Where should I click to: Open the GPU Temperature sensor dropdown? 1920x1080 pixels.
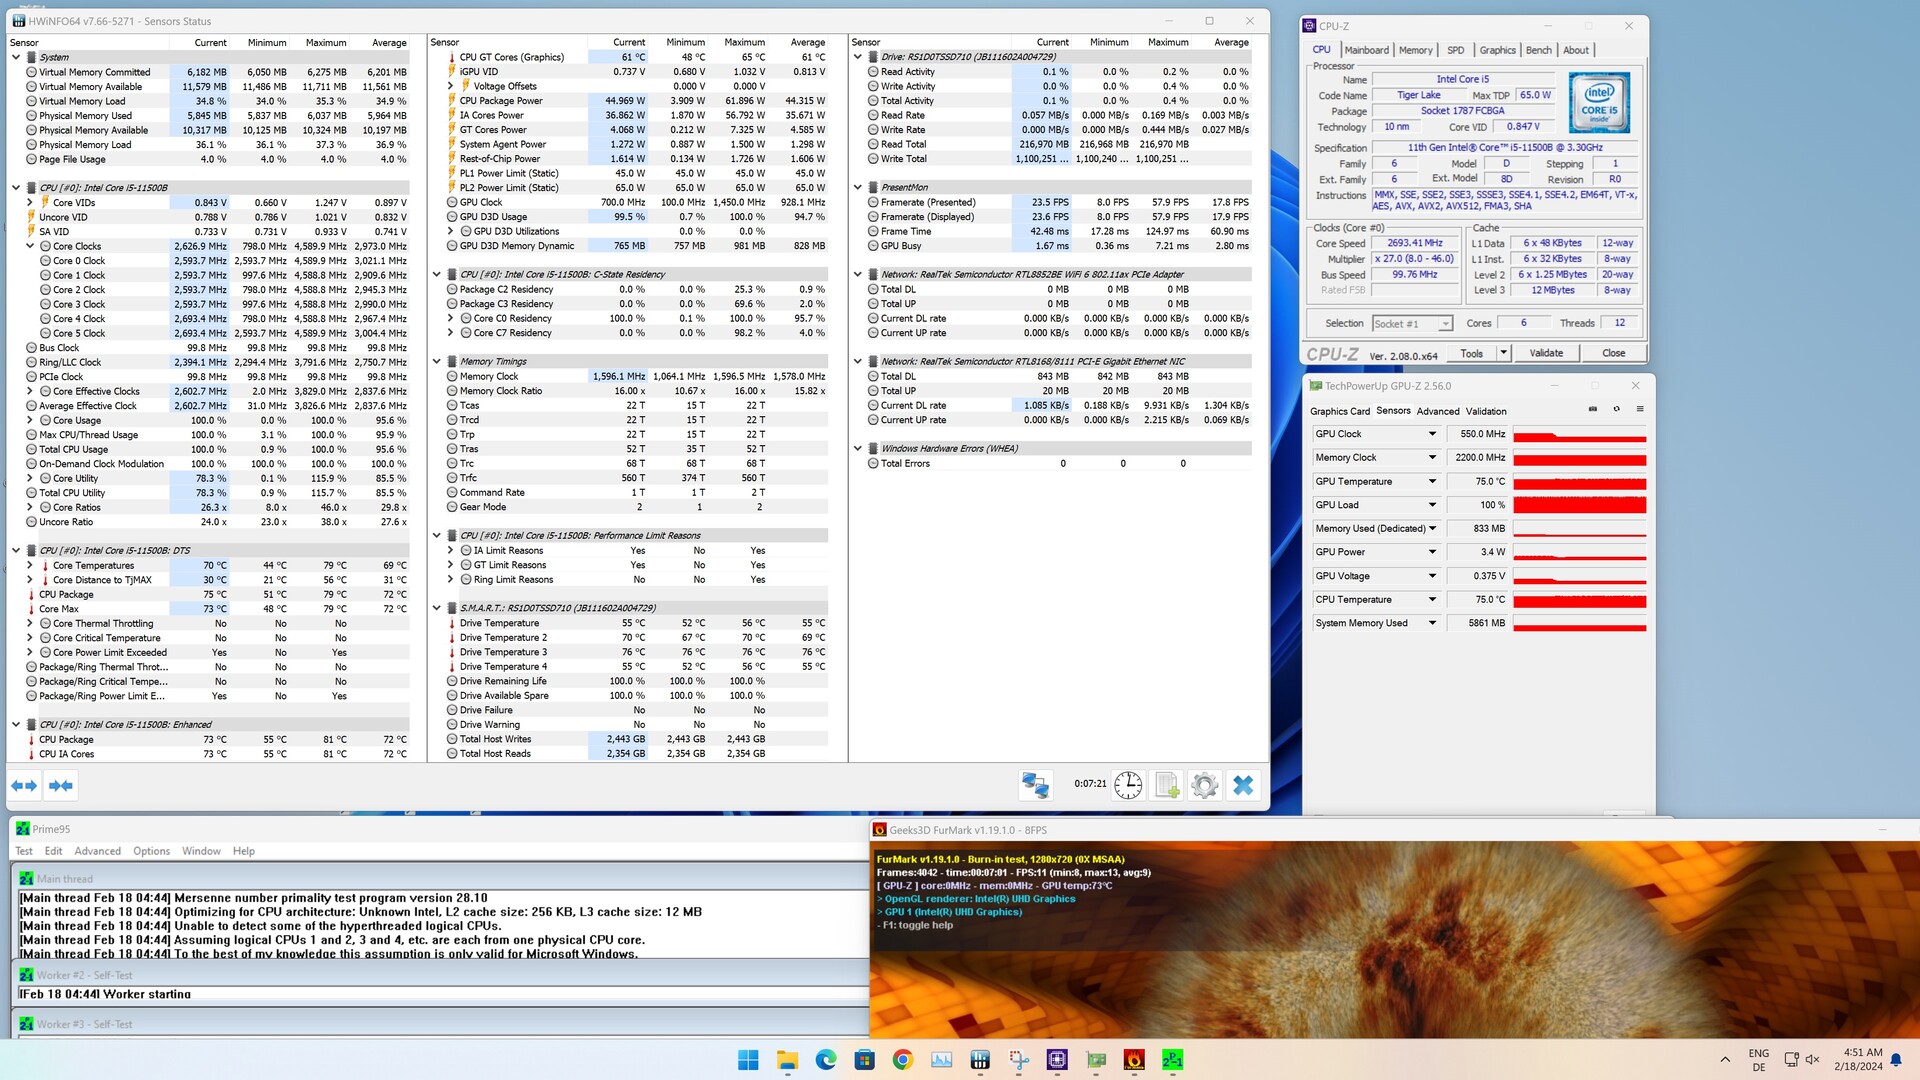[1432, 481]
